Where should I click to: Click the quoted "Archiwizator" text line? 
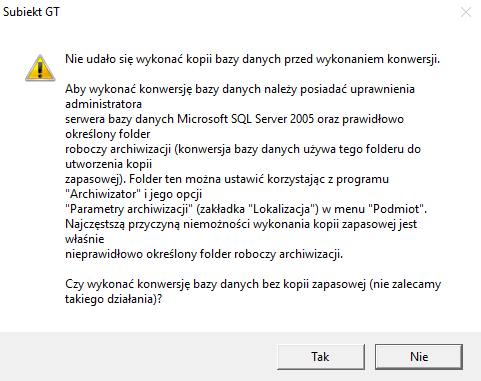click(x=133, y=194)
